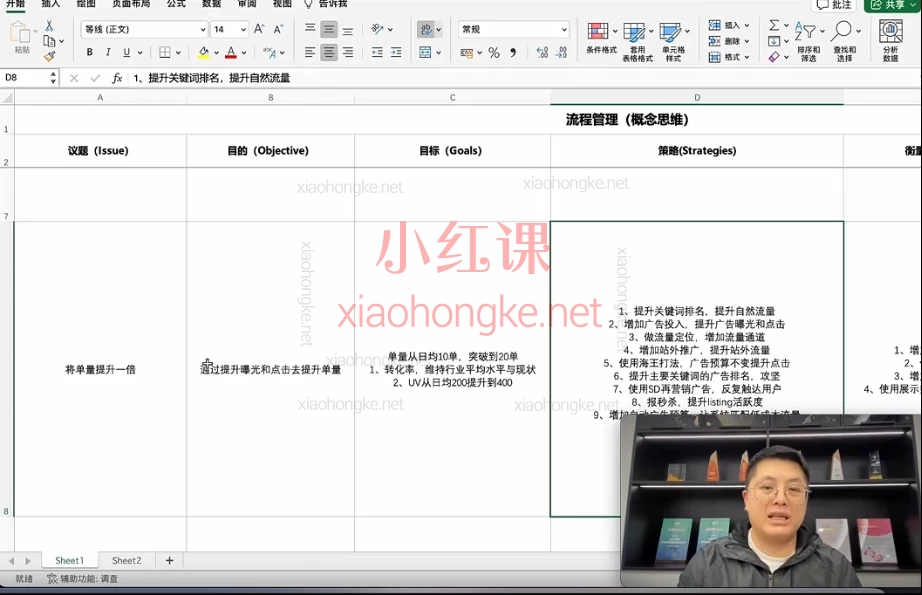Click 辅助功能: 调查 in status bar
This screenshot has width=922, height=595.
[83, 579]
